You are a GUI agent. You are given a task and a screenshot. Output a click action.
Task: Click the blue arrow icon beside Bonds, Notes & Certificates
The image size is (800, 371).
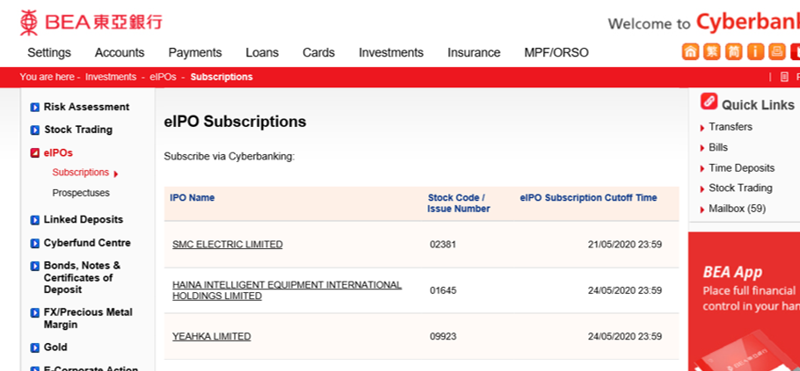[x=35, y=266]
